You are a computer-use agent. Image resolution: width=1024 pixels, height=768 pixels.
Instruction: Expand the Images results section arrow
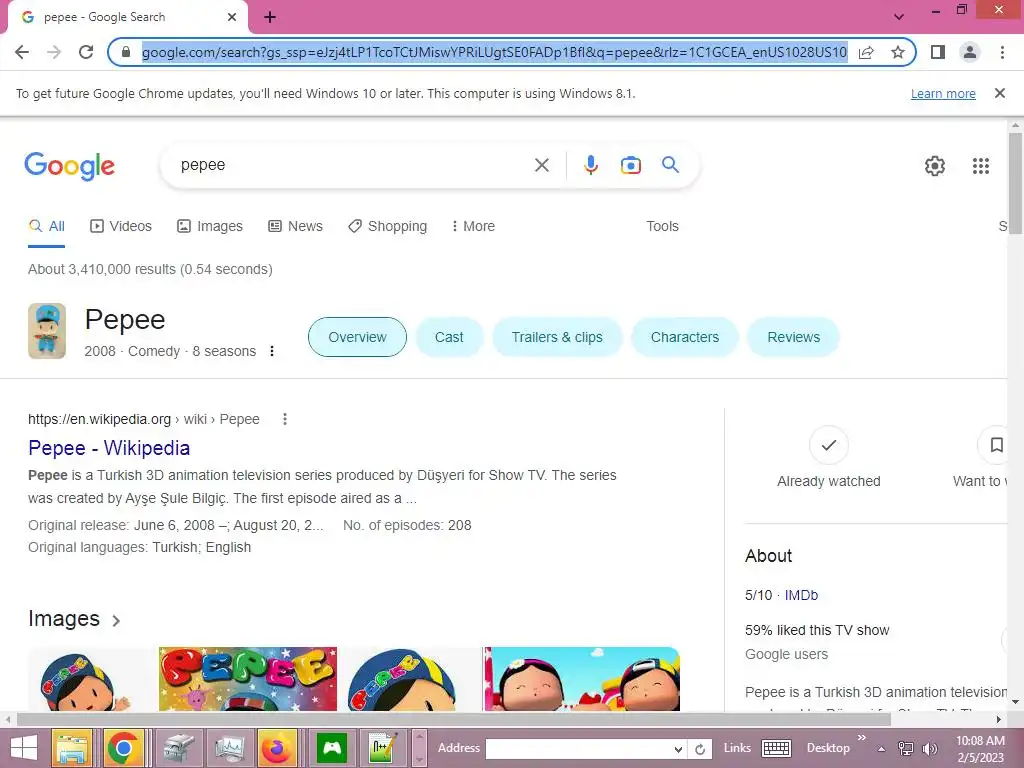pyautogui.click(x=116, y=620)
